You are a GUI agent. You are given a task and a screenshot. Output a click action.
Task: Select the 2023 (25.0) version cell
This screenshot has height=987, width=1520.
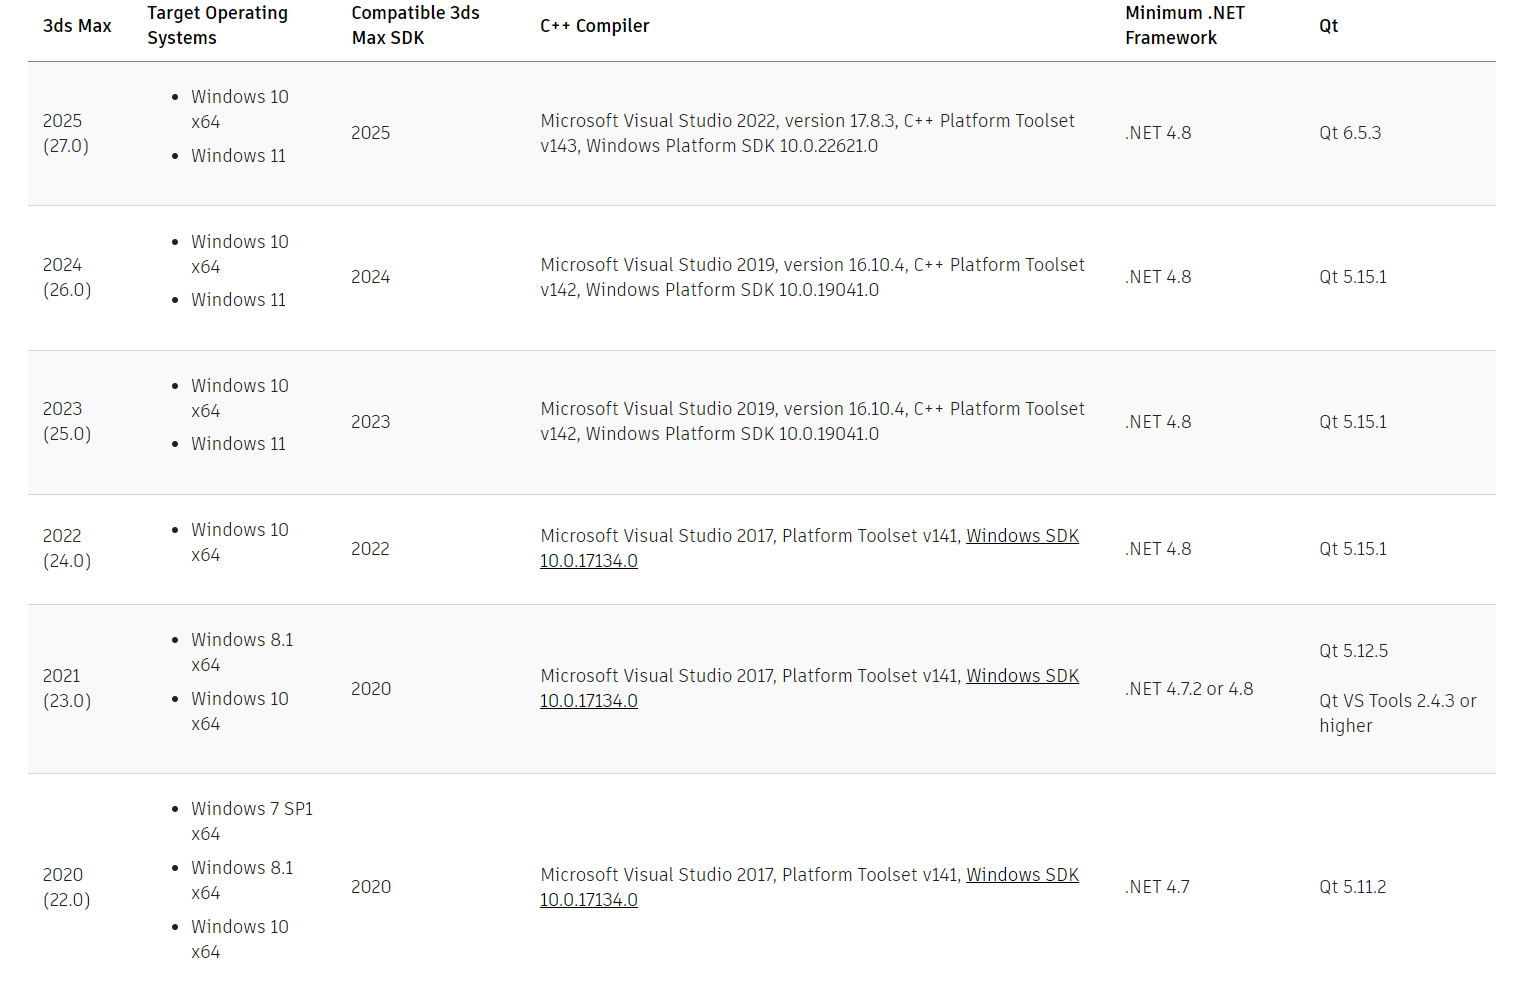tap(67, 421)
